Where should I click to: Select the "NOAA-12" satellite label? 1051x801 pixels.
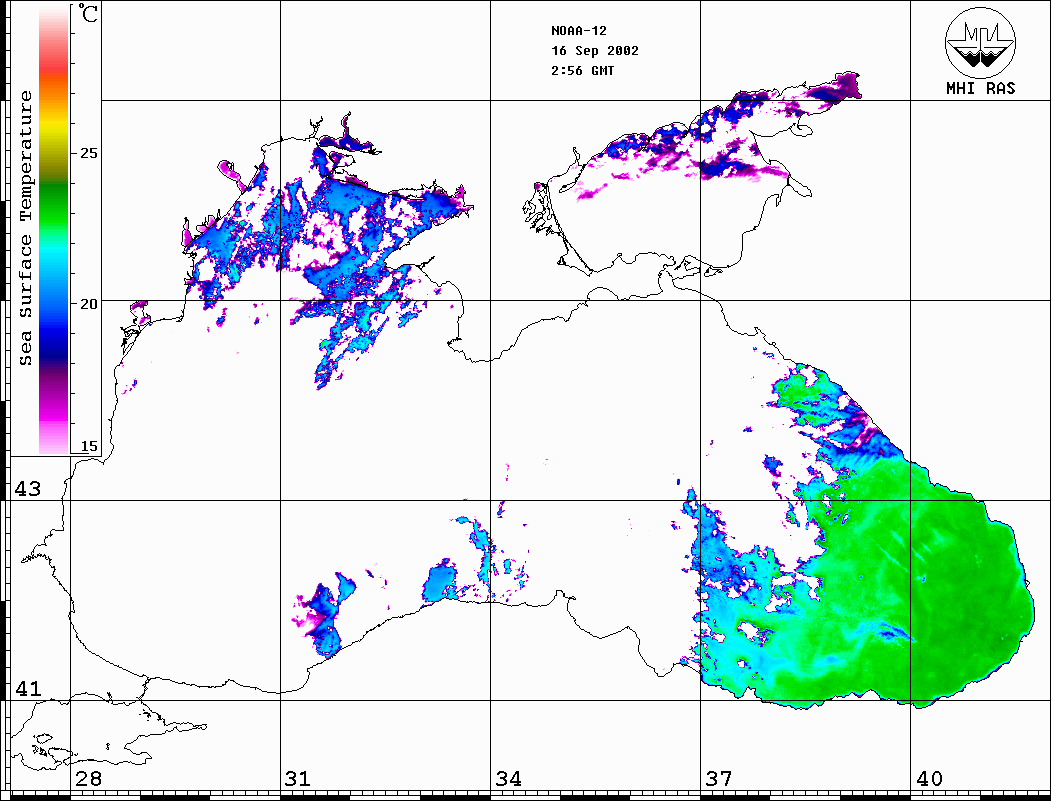click(578, 31)
